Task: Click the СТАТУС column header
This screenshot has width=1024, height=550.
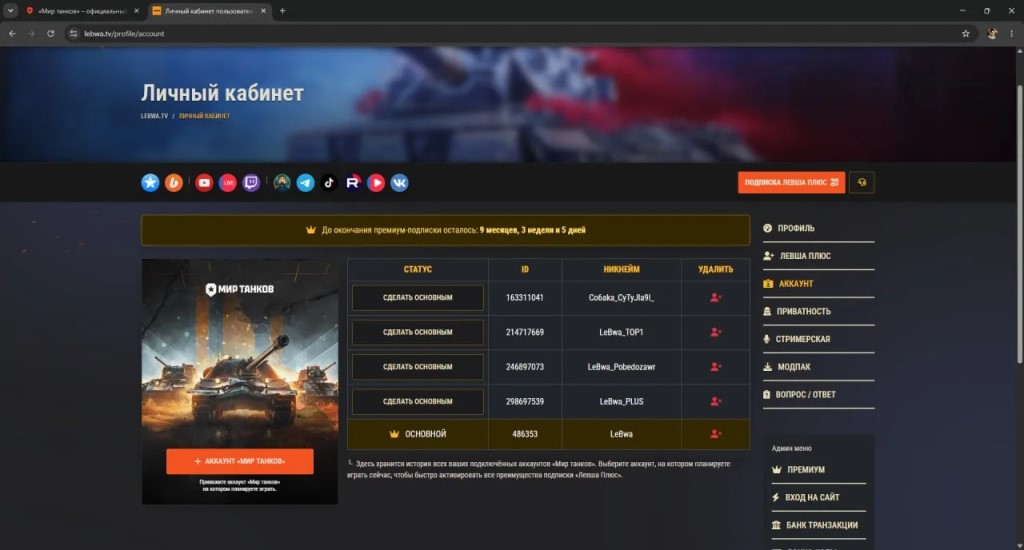Action: [x=417, y=269]
